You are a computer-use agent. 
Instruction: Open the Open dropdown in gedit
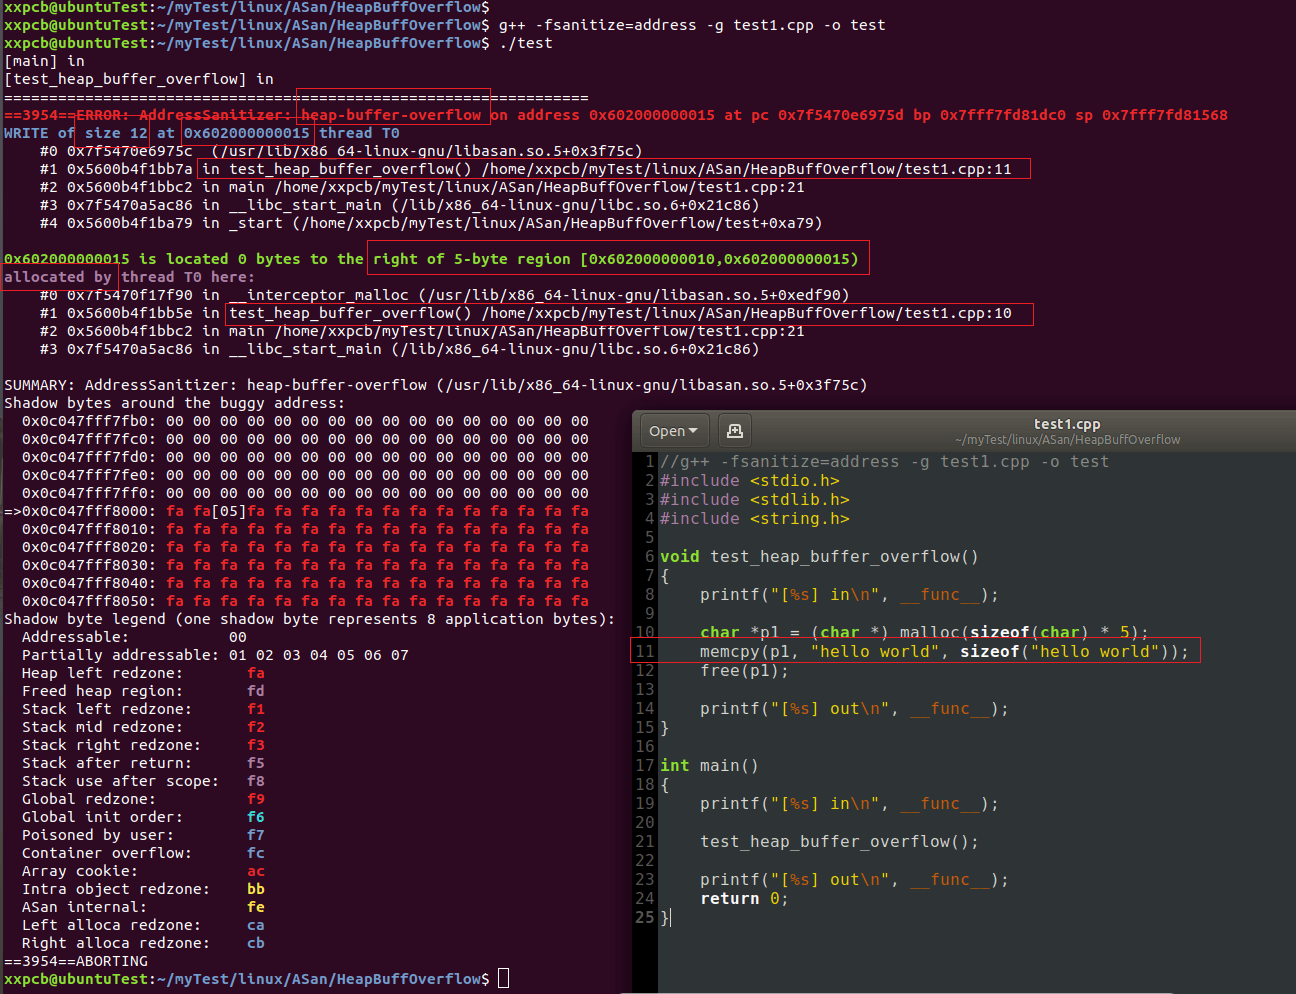click(x=674, y=431)
